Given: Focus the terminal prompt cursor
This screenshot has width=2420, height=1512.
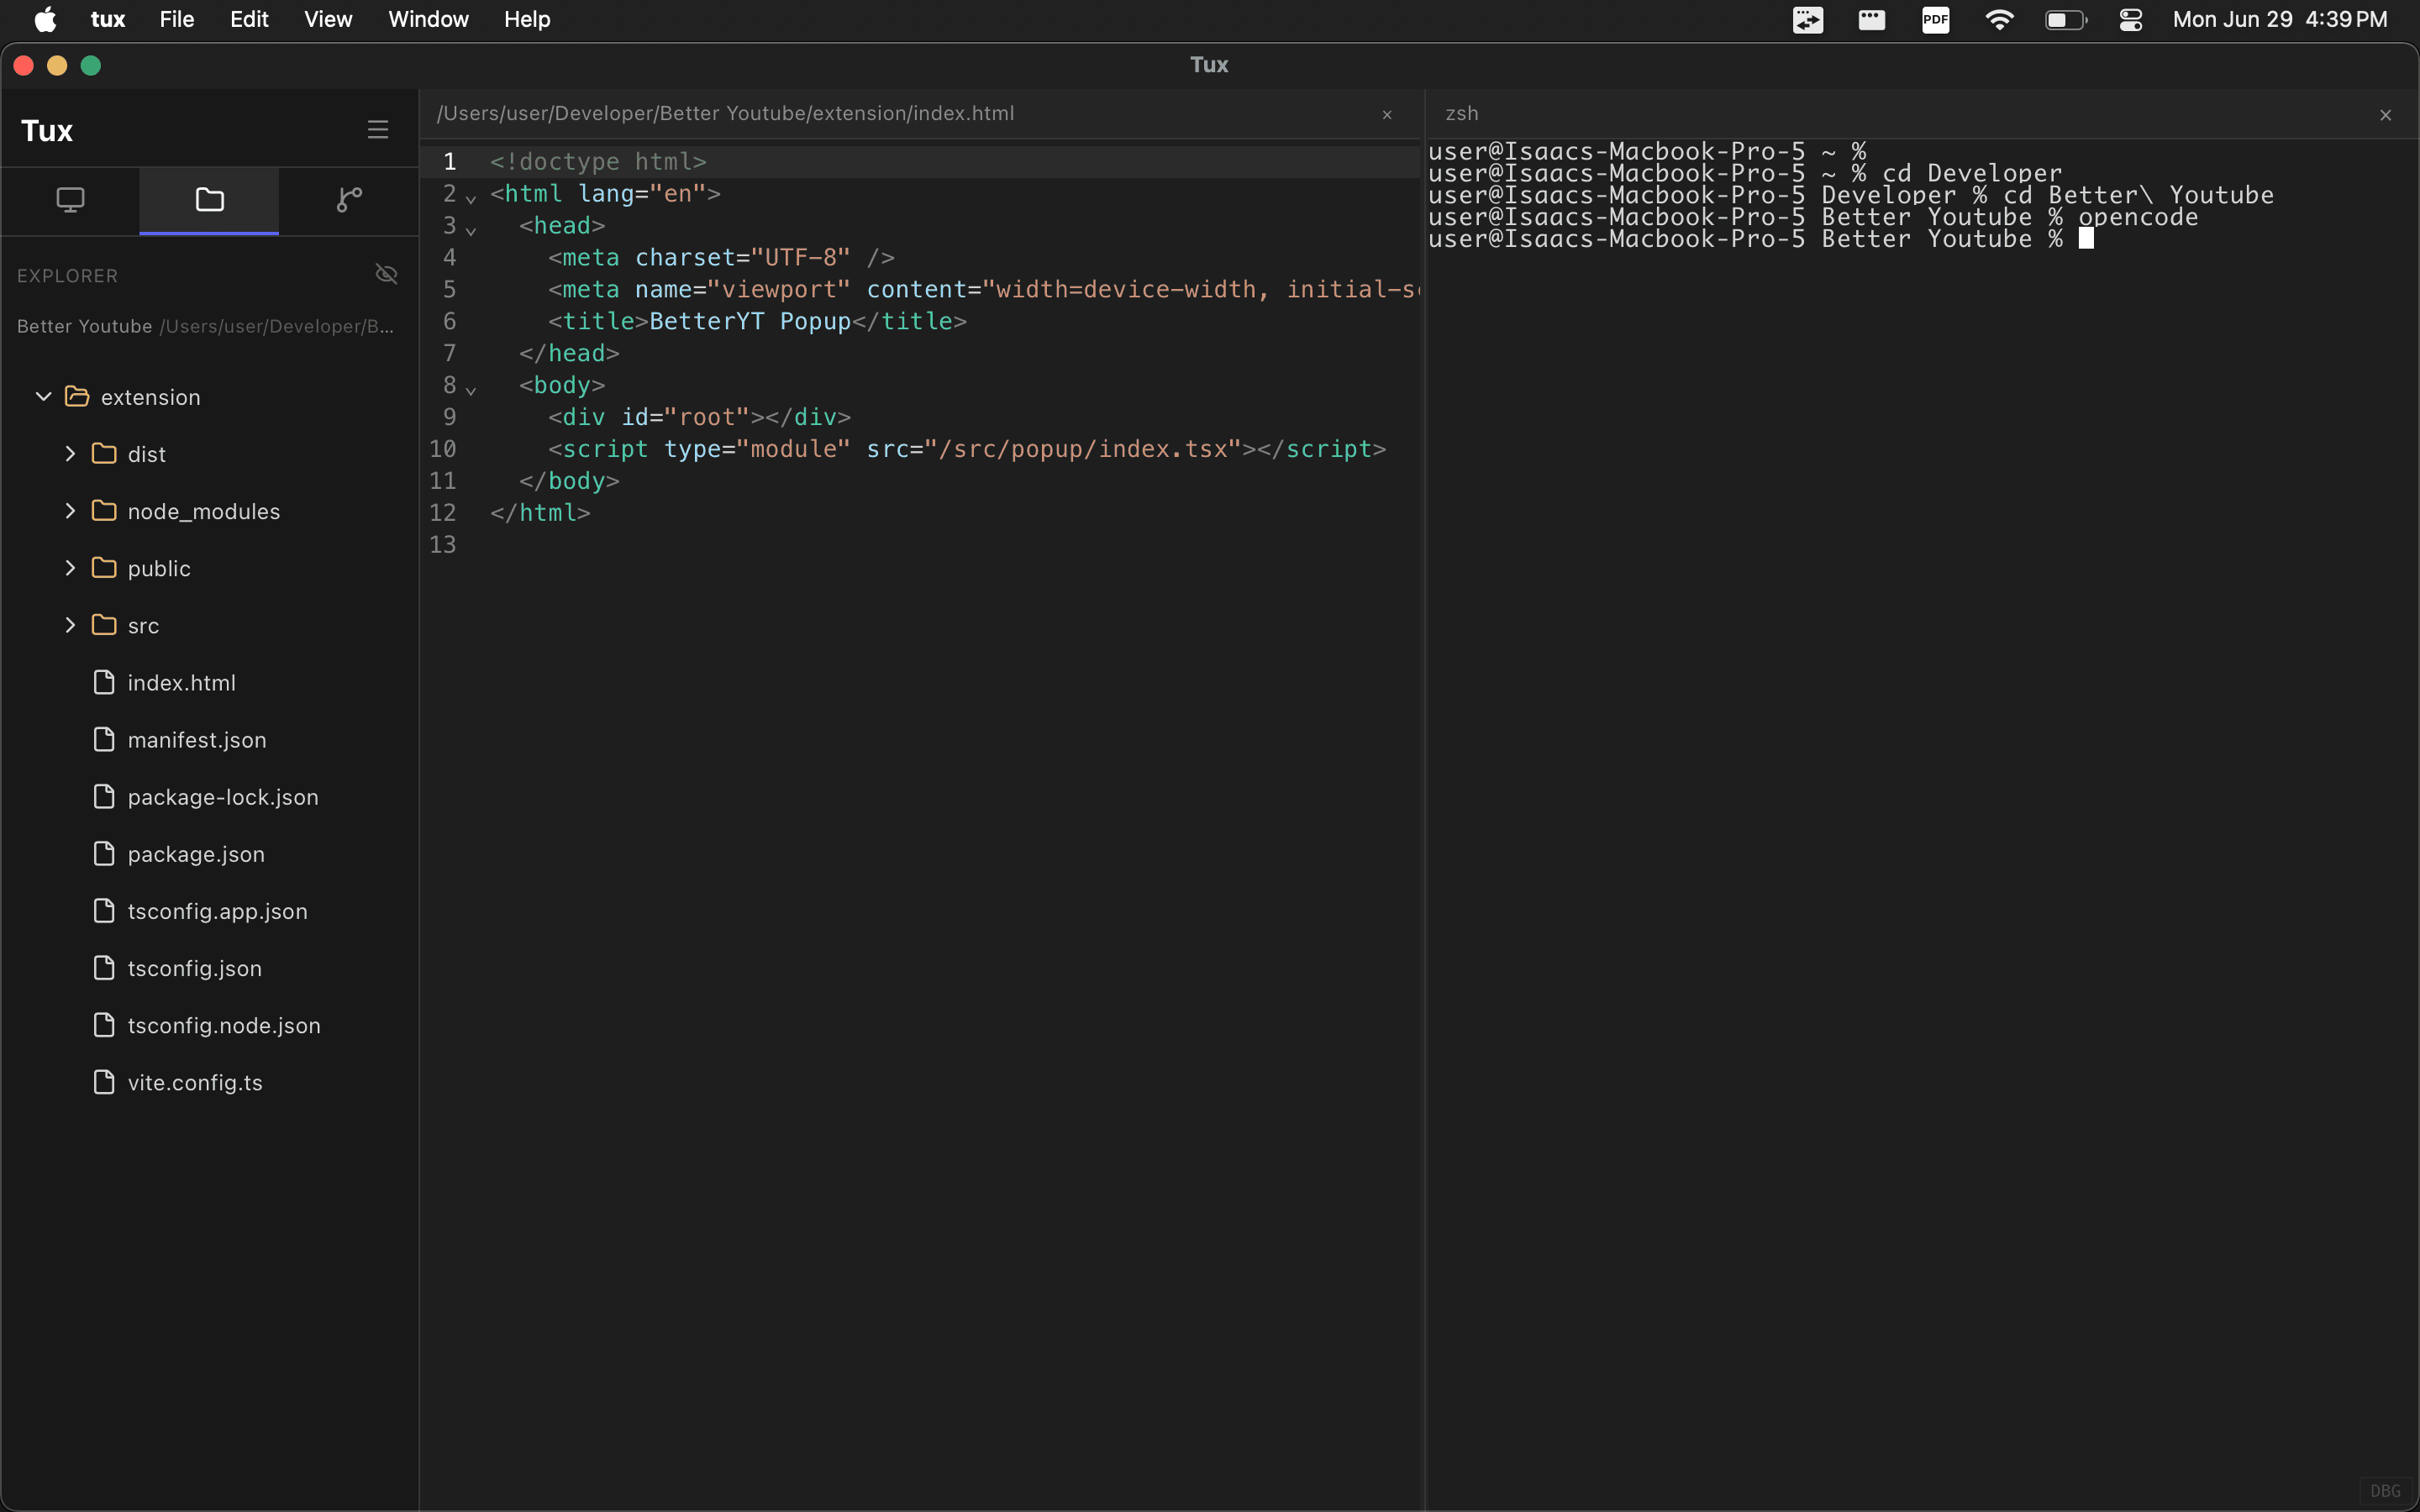Looking at the screenshot, I should [x=2086, y=239].
